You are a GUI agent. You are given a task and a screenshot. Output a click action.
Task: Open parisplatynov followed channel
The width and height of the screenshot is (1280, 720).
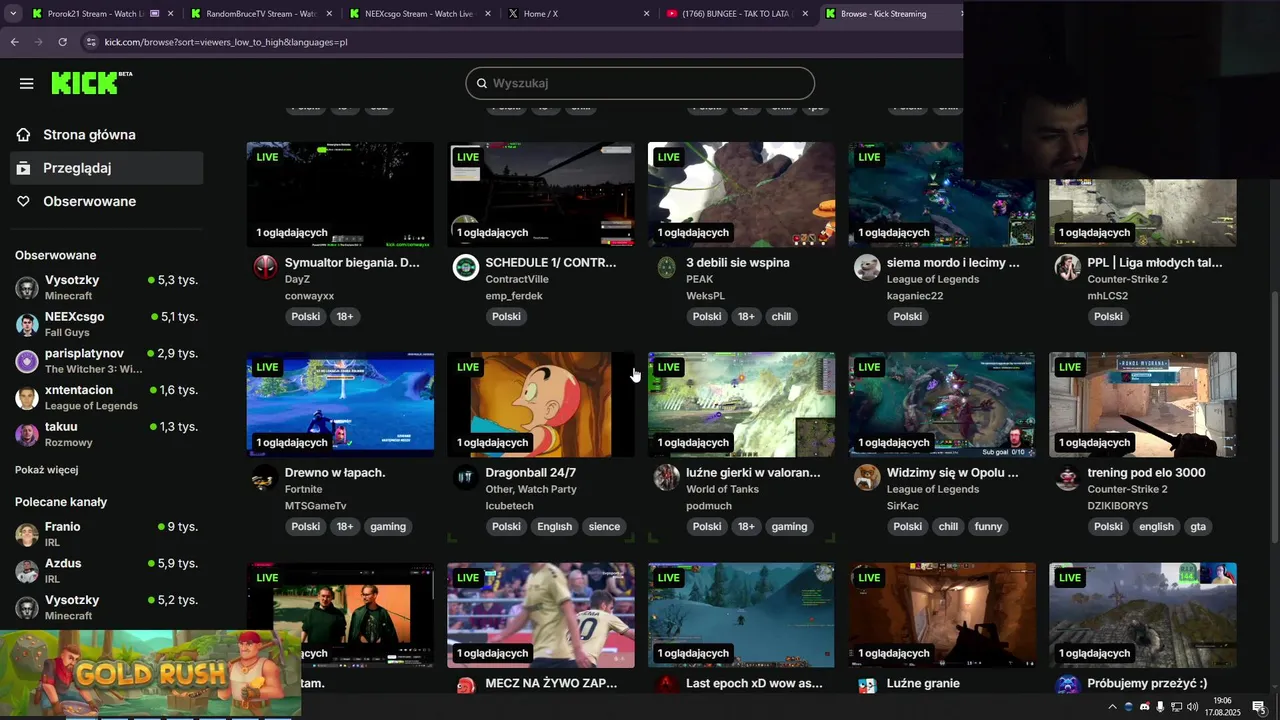[x=106, y=361]
